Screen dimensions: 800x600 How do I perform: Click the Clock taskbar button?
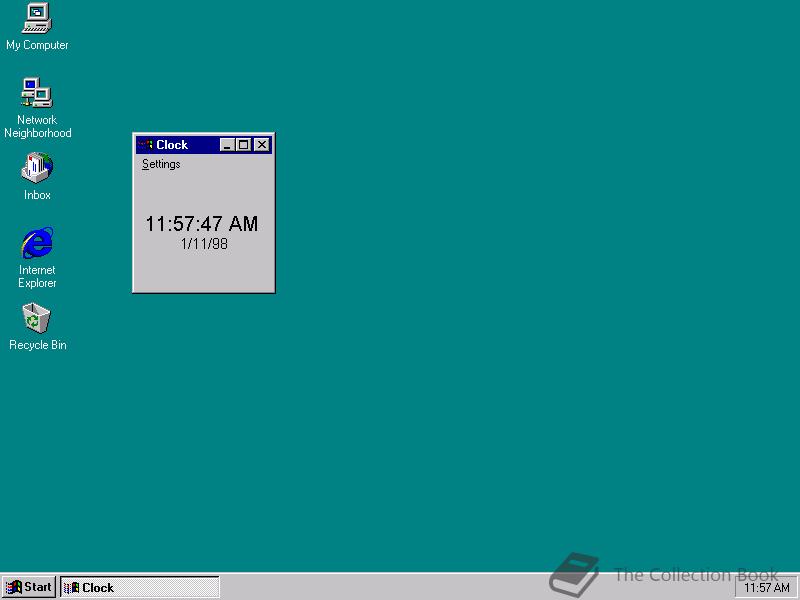click(140, 587)
